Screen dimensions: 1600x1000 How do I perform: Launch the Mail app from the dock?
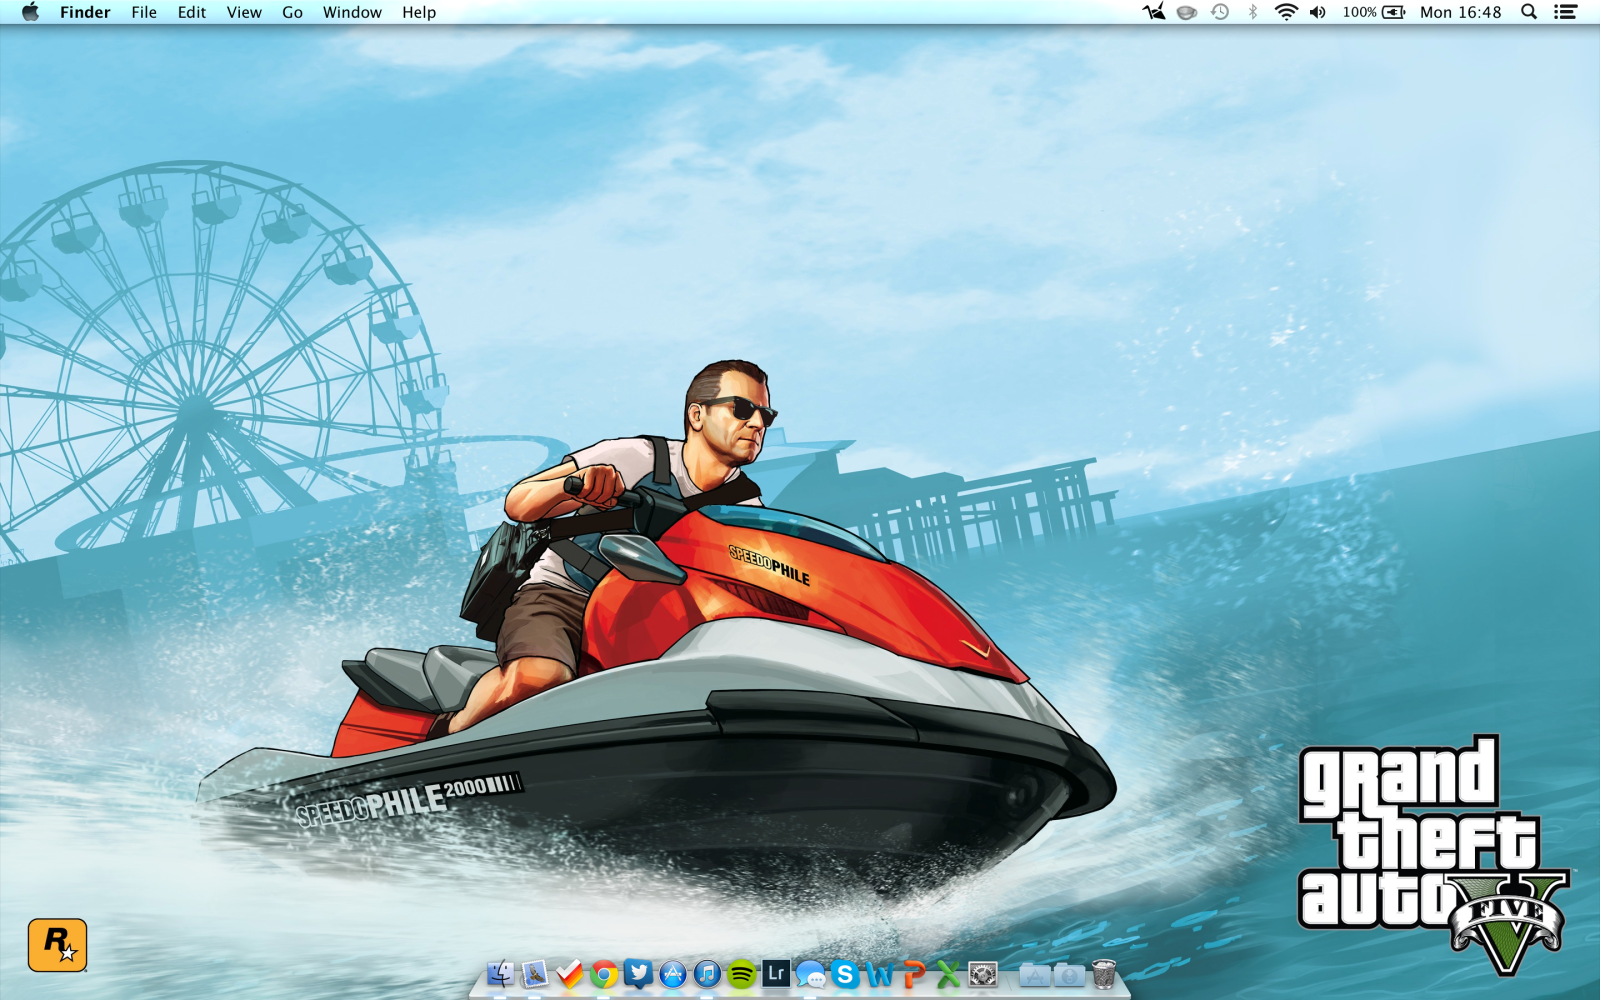535,973
